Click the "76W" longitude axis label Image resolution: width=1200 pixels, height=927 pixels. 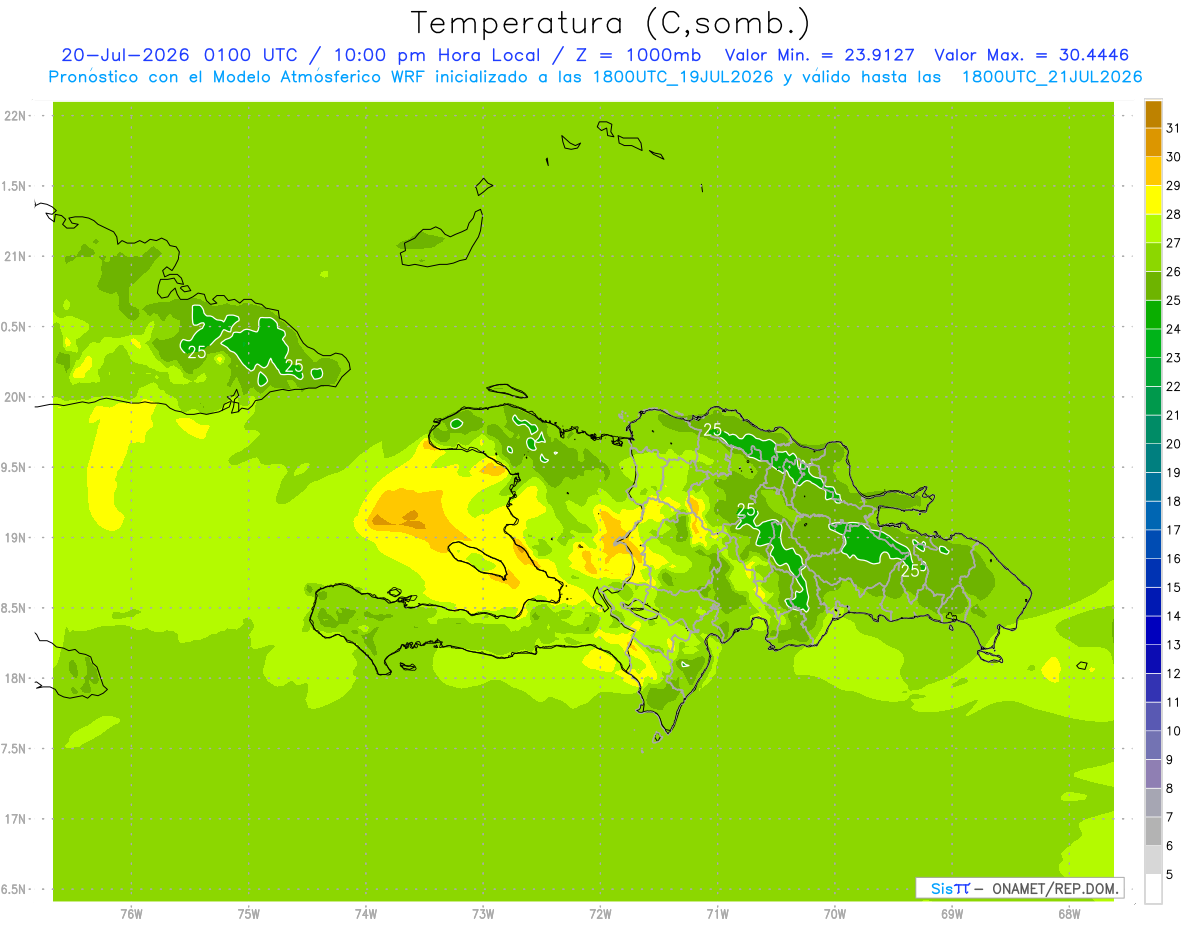(131, 914)
